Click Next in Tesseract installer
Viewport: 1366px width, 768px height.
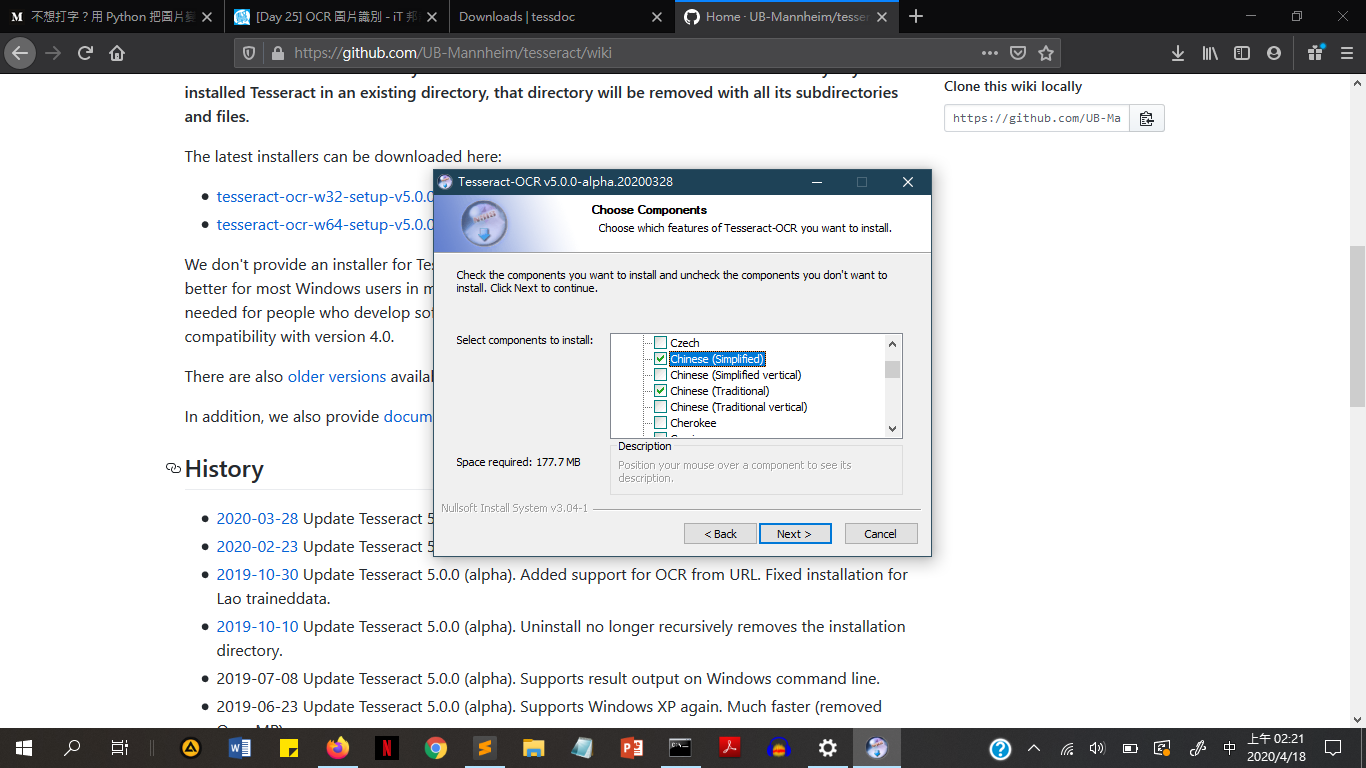click(794, 534)
